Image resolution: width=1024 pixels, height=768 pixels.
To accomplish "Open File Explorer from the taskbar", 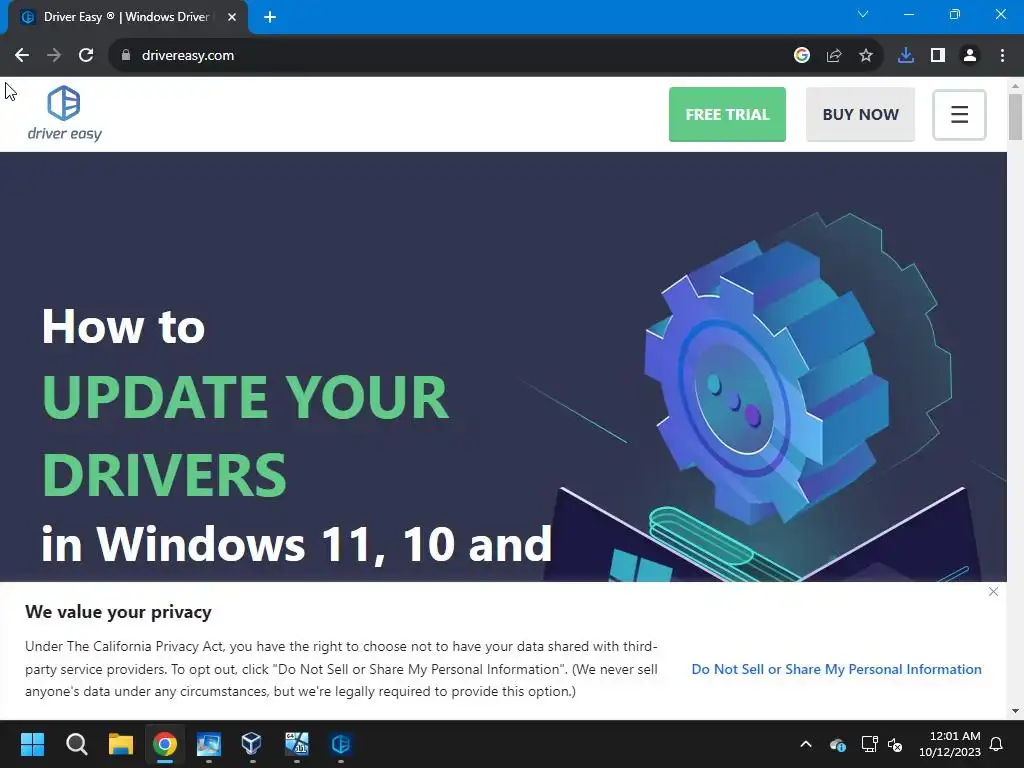I will pos(121,744).
